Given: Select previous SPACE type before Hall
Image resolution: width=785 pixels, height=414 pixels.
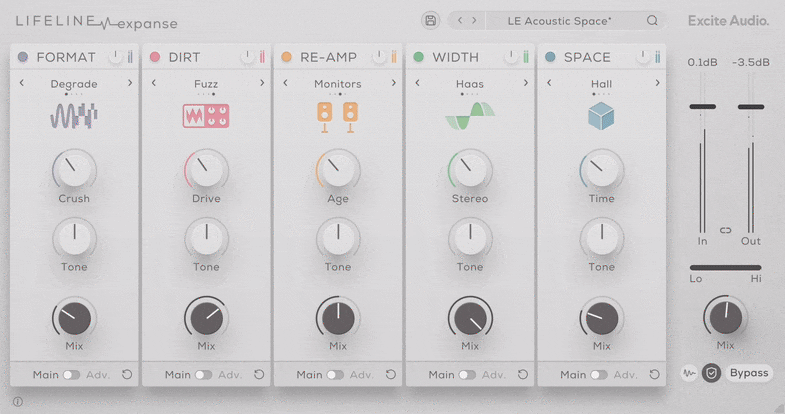Looking at the screenshot, I should point(549,83).
